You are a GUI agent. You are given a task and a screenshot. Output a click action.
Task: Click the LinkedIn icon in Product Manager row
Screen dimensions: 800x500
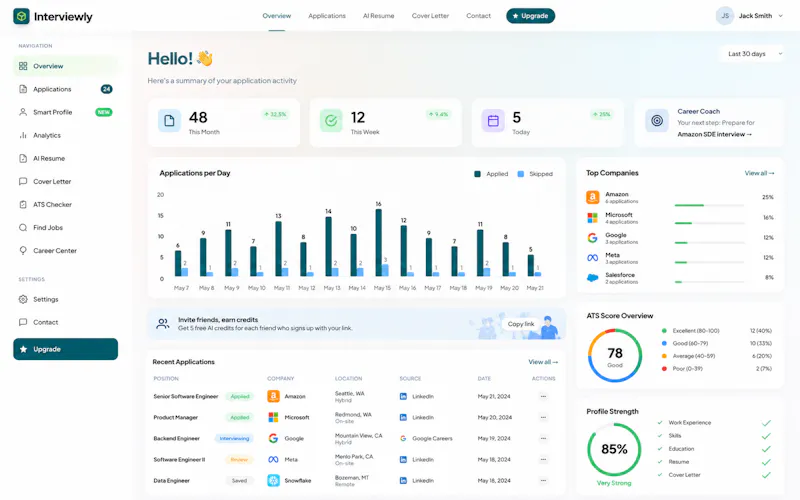tap(403, 417)
